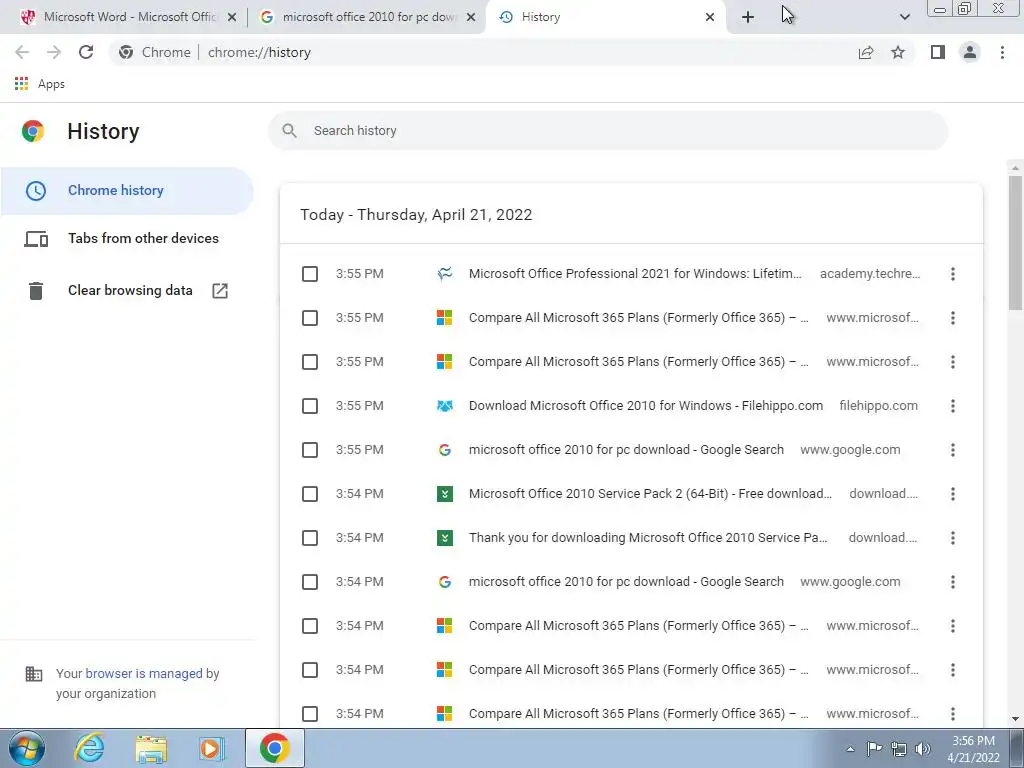The image size is (1024, 768).
Task: Close the Microsoft Word tab
Action: pos(232,18)
